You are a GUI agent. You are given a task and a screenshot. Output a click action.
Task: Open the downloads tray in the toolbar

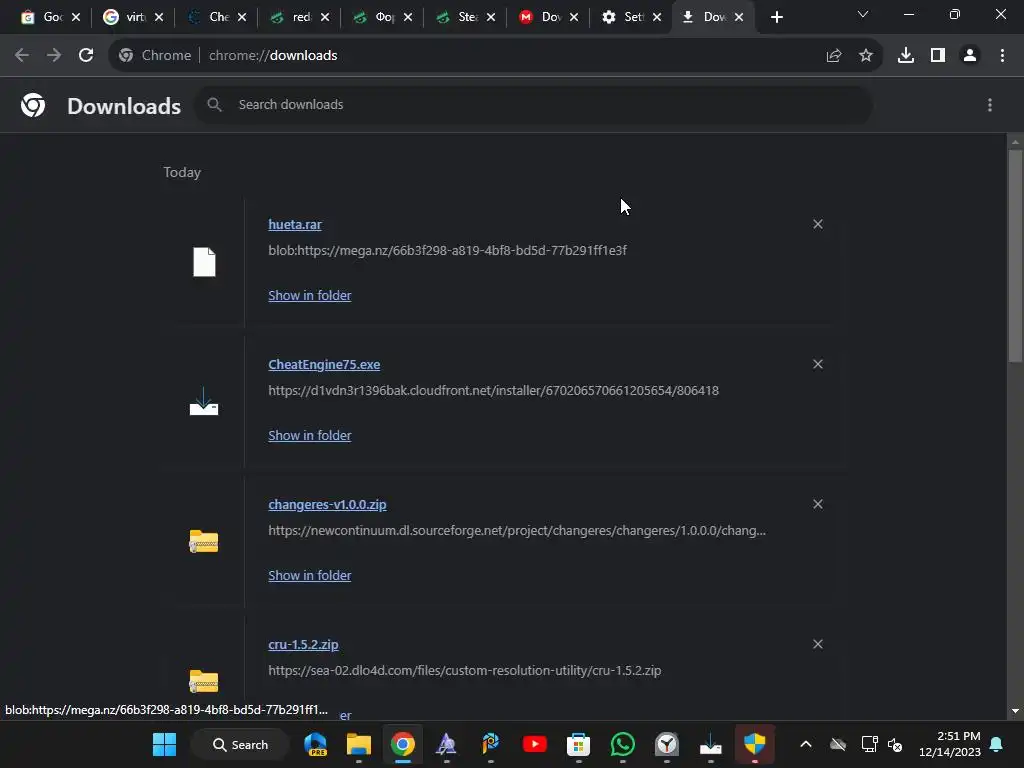click(x=906, y=56)
